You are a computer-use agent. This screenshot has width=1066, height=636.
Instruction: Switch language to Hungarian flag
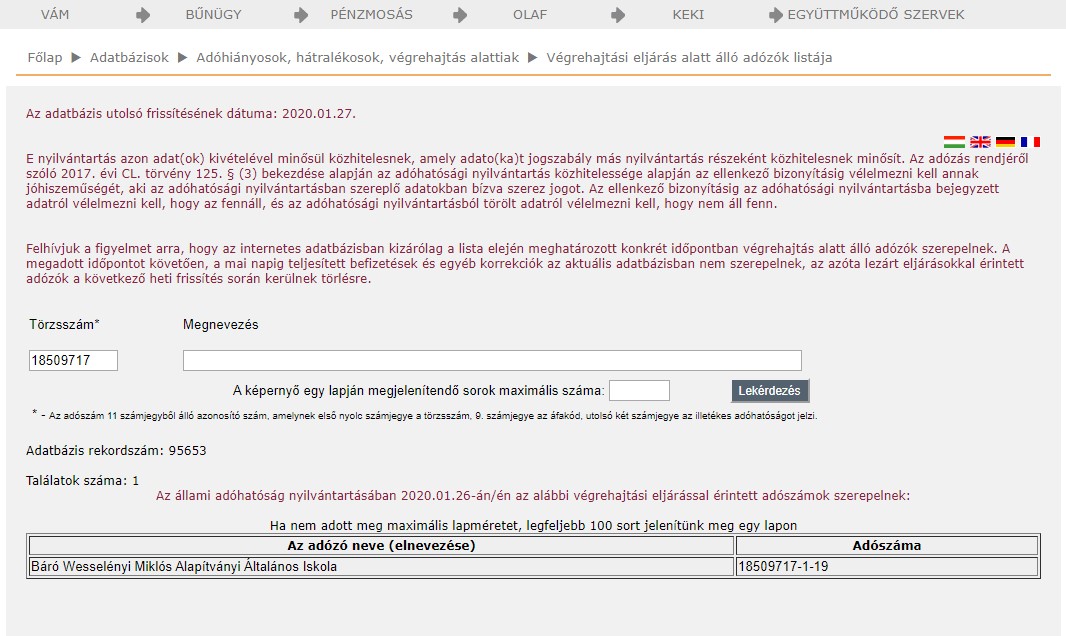[954, 142]
